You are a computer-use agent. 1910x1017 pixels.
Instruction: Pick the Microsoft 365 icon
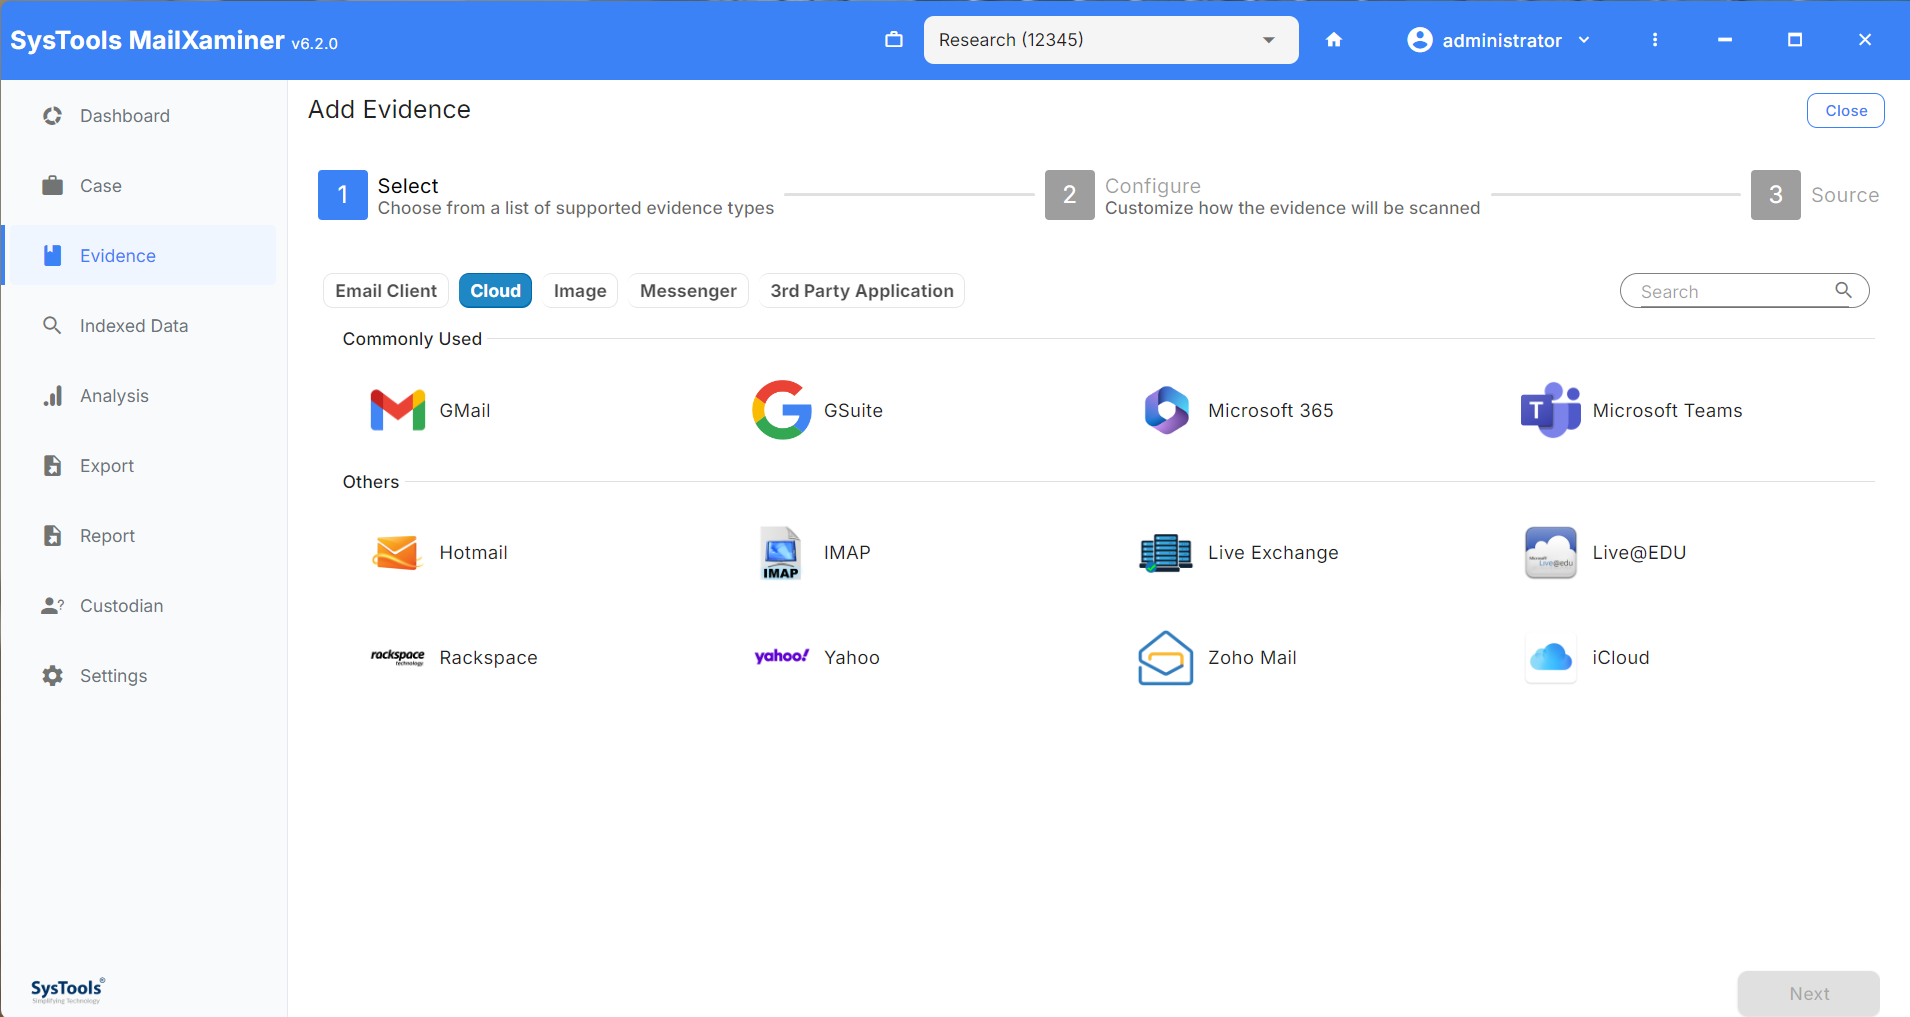1166,410
